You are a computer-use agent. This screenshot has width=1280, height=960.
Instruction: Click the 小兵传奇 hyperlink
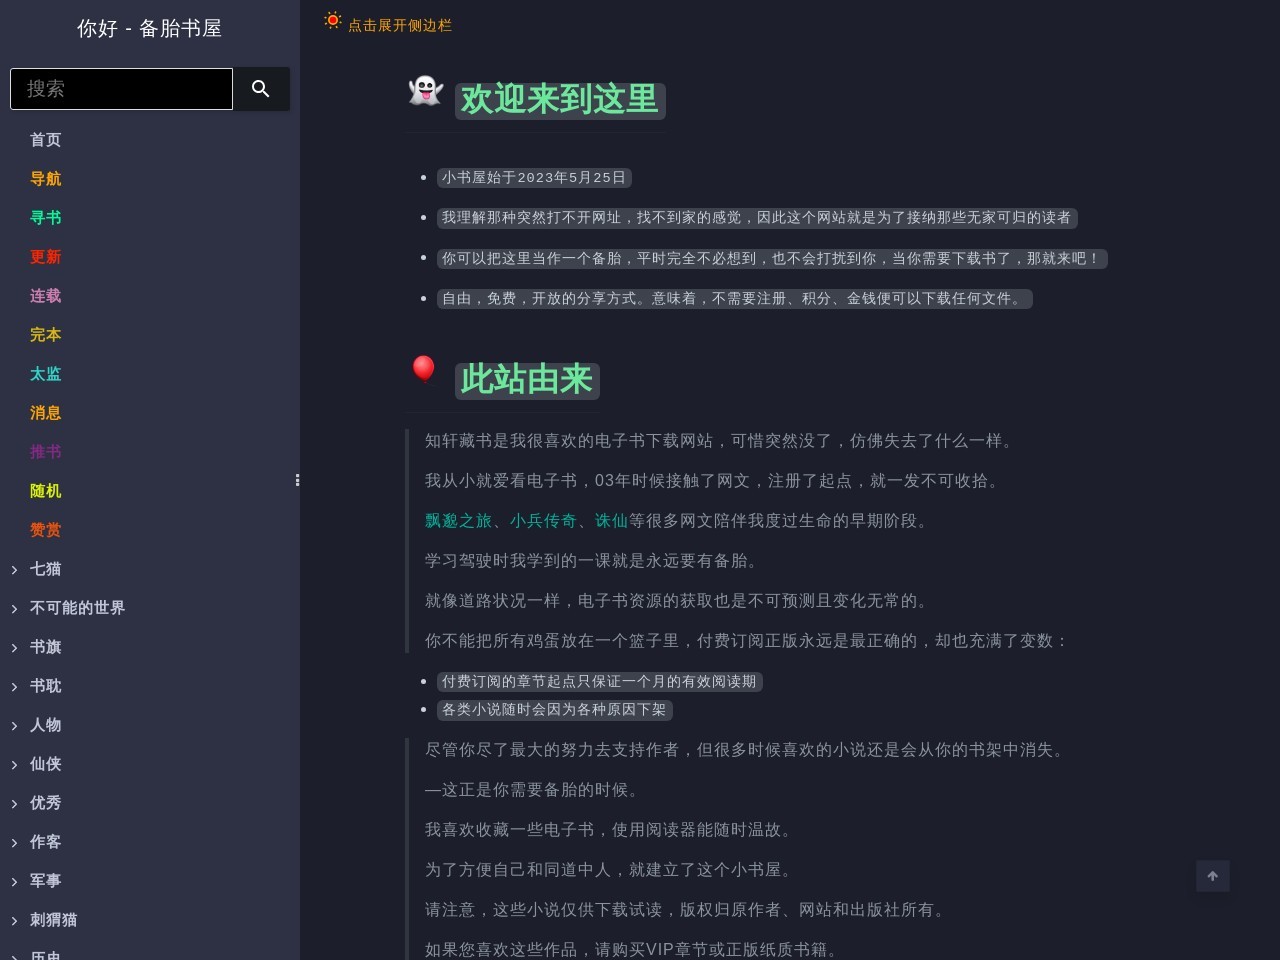click(x=543, y=520)
